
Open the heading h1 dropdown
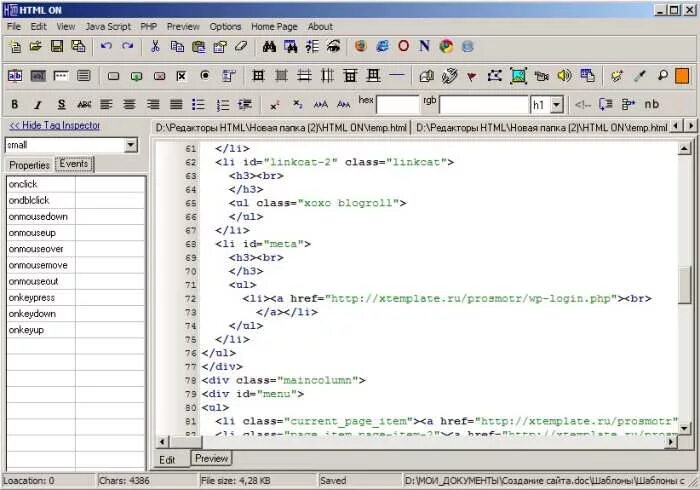pos(556,105)
